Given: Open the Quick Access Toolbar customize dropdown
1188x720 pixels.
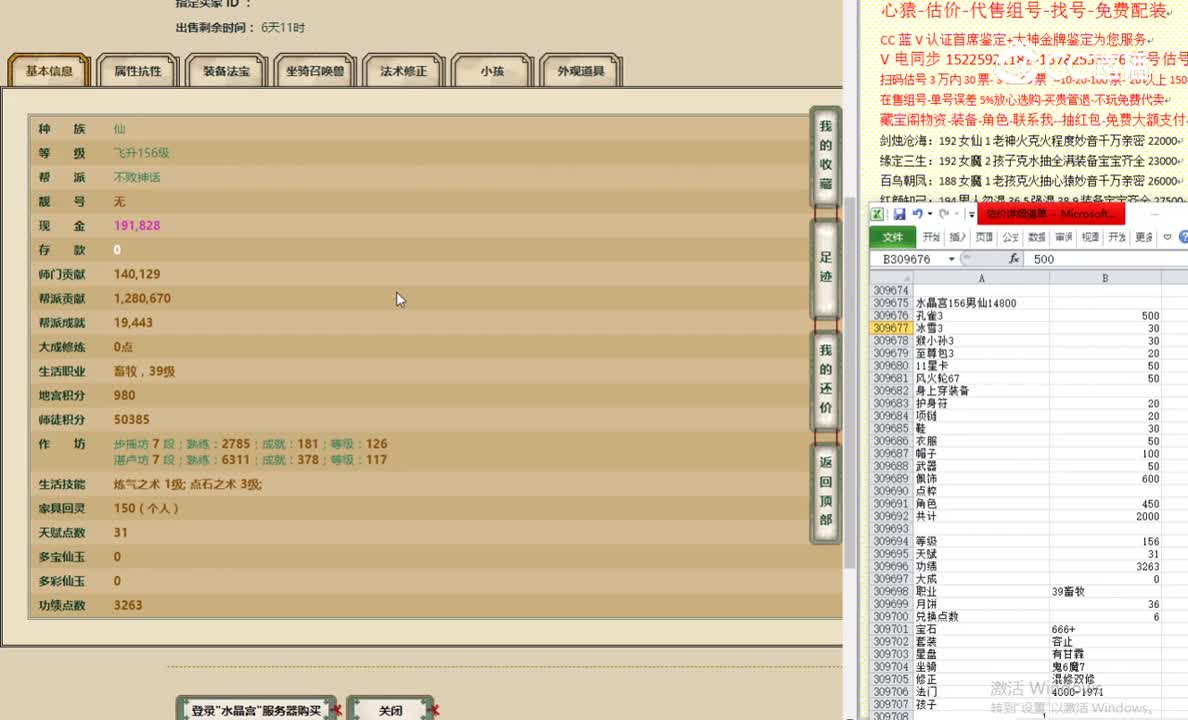Looking at the screenshot, I should (x=972, y=215).
